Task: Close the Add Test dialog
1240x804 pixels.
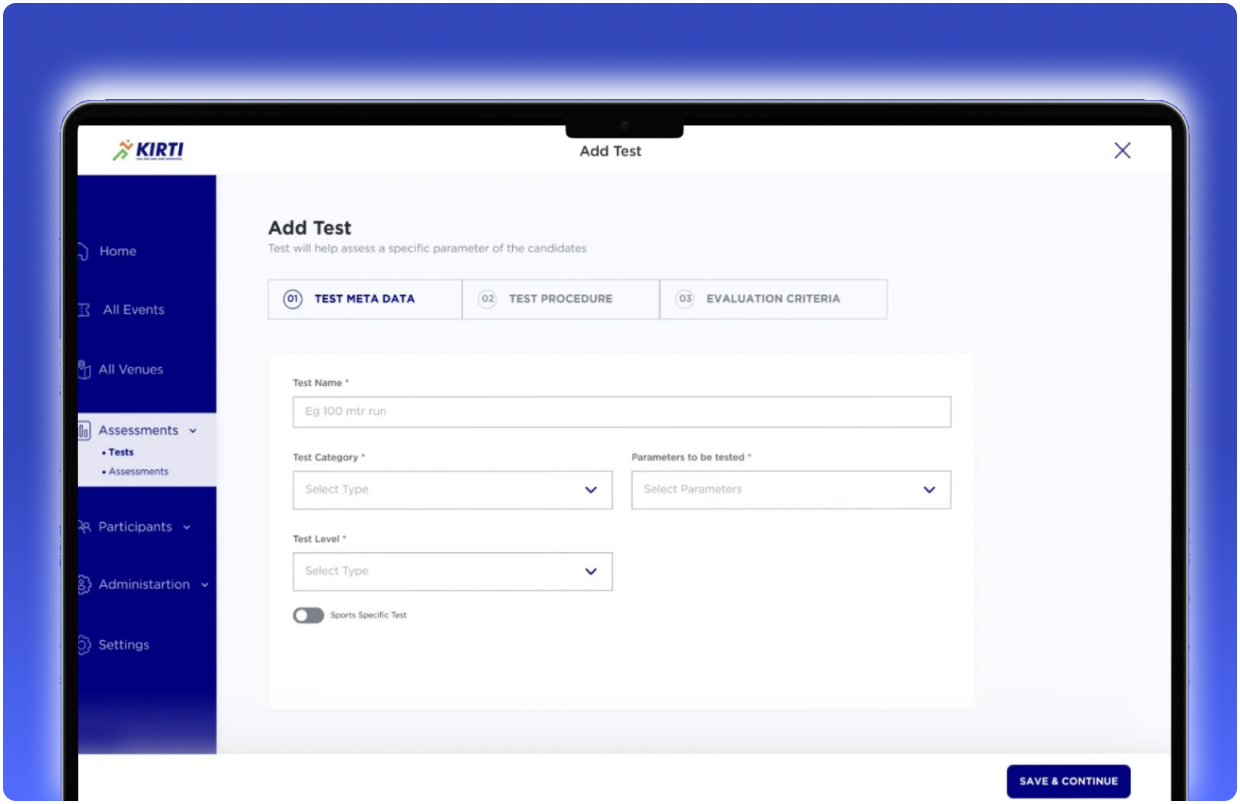Action: tap(1122, 151)
